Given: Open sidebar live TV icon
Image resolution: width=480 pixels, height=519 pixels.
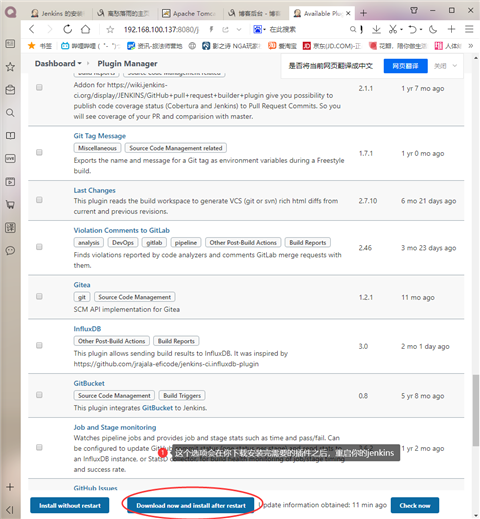Looking at the screenshot, I should [10, 159].
